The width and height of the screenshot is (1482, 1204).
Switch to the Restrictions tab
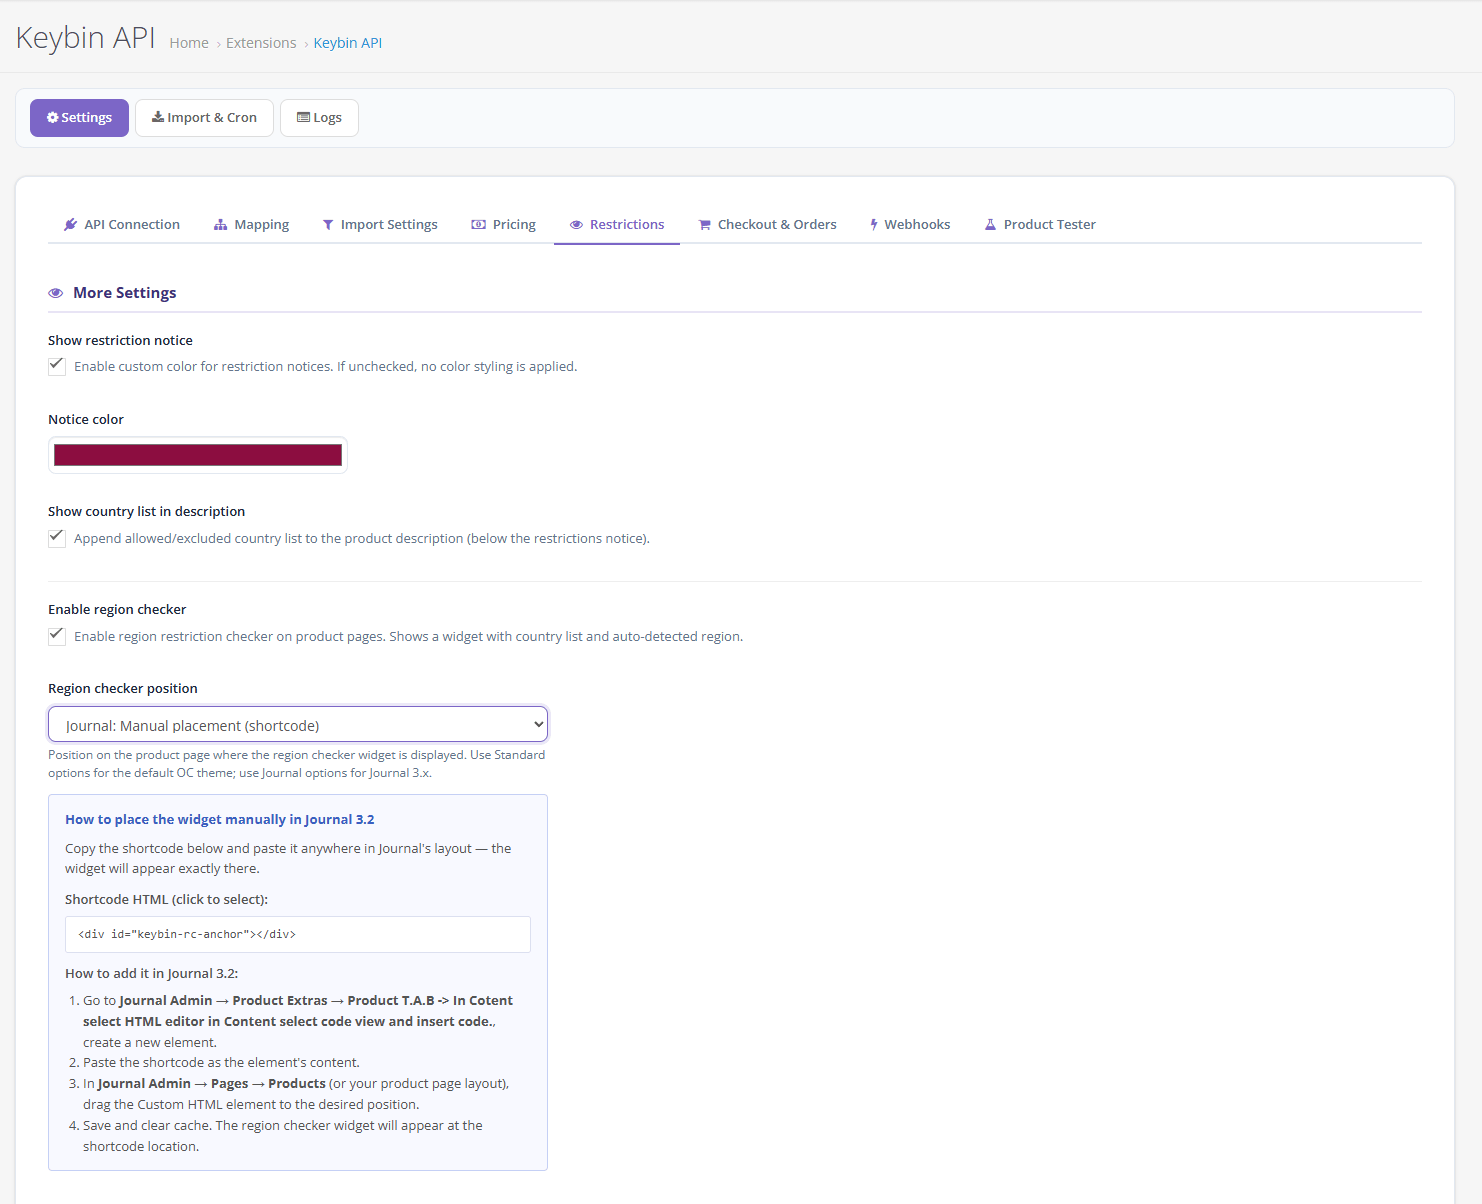[617, 225]
